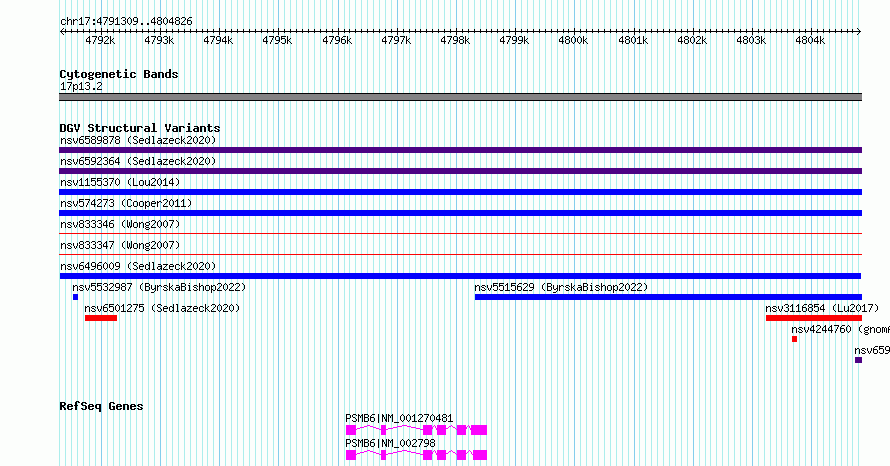Click the nsv6592364 (Sedlazeck2020) label
The image size is (890, 466).
tap(138, 161)
